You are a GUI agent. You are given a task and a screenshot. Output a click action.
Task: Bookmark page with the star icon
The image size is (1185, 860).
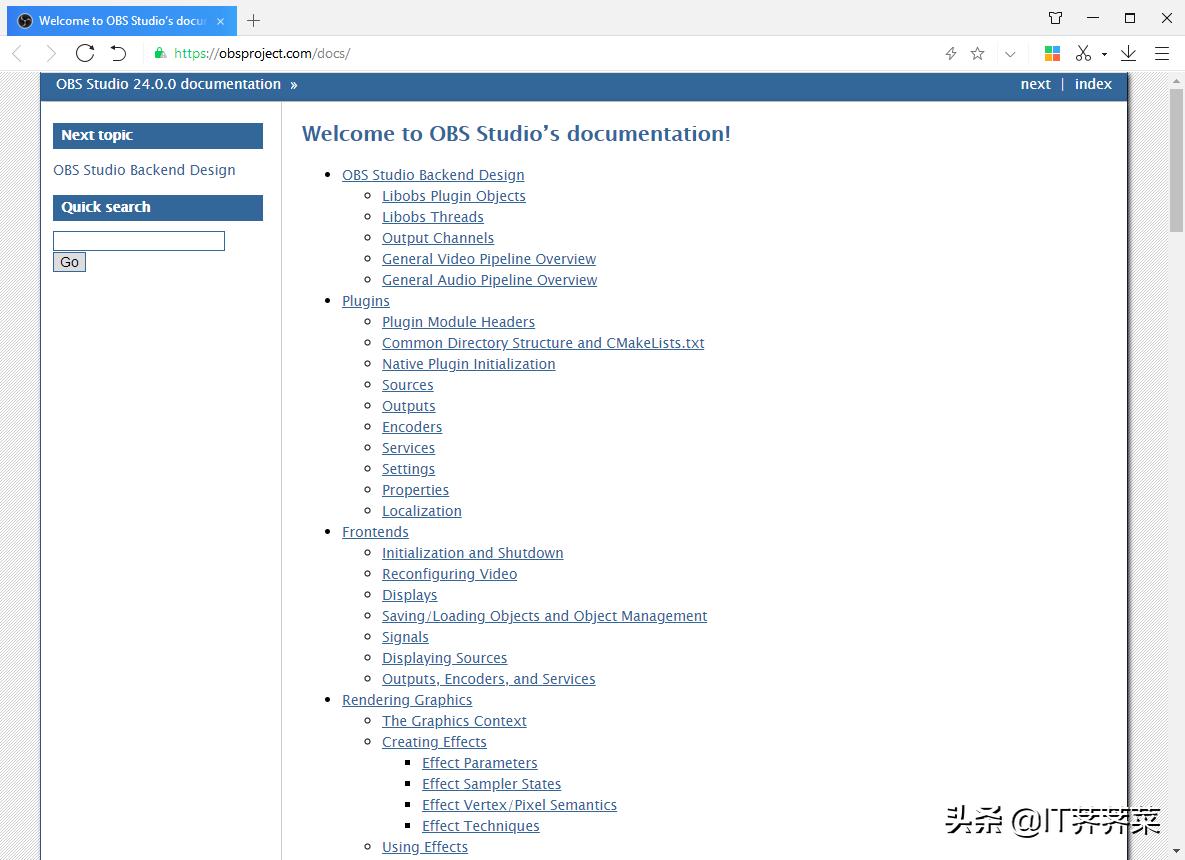click(977, 53)
